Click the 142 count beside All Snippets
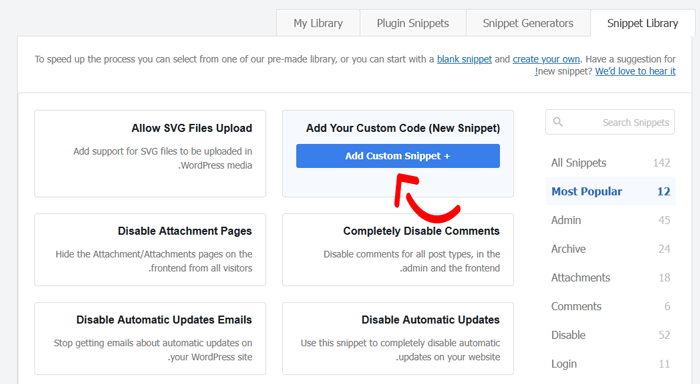This screenshot has height=384, width=700. pyautogui.click(x=662, y=163)
